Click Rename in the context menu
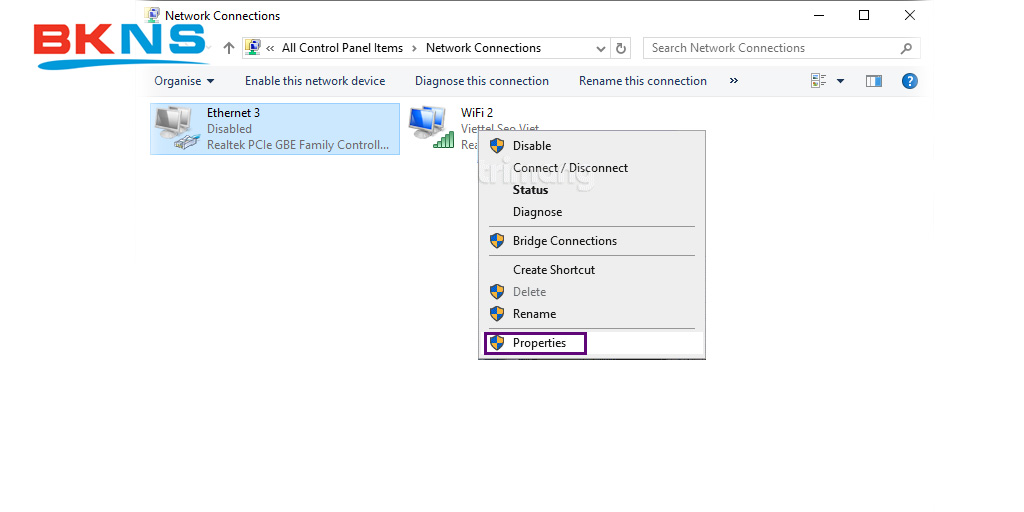The width and height of the screenshot is (1024, 512). click(534, 314)
